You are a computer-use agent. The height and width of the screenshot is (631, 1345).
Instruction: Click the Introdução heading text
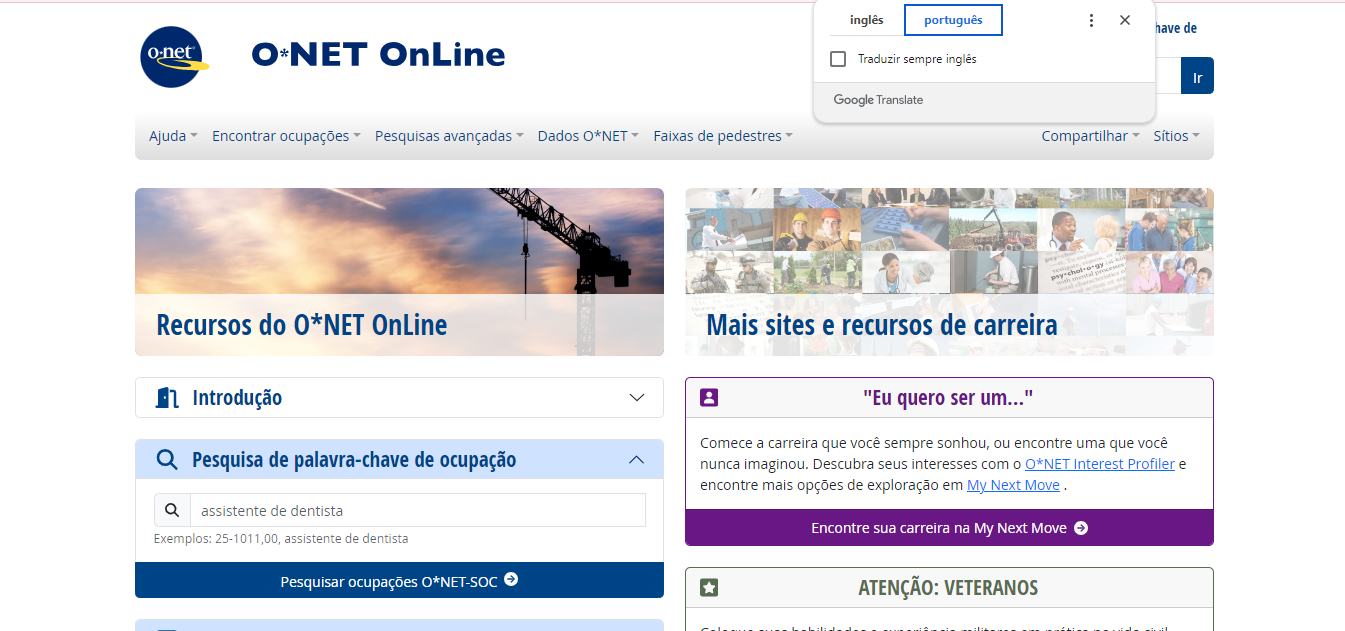pos(237,397)
